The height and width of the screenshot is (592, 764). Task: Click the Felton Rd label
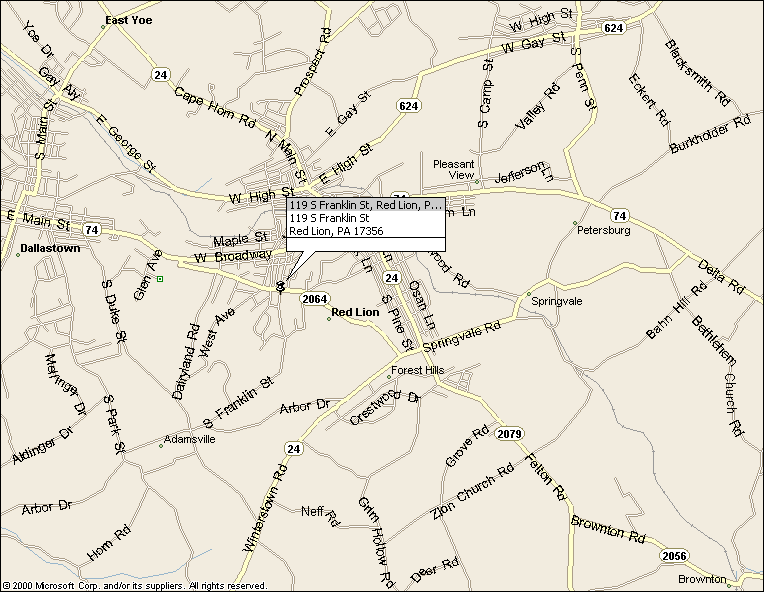pos(545,477)
